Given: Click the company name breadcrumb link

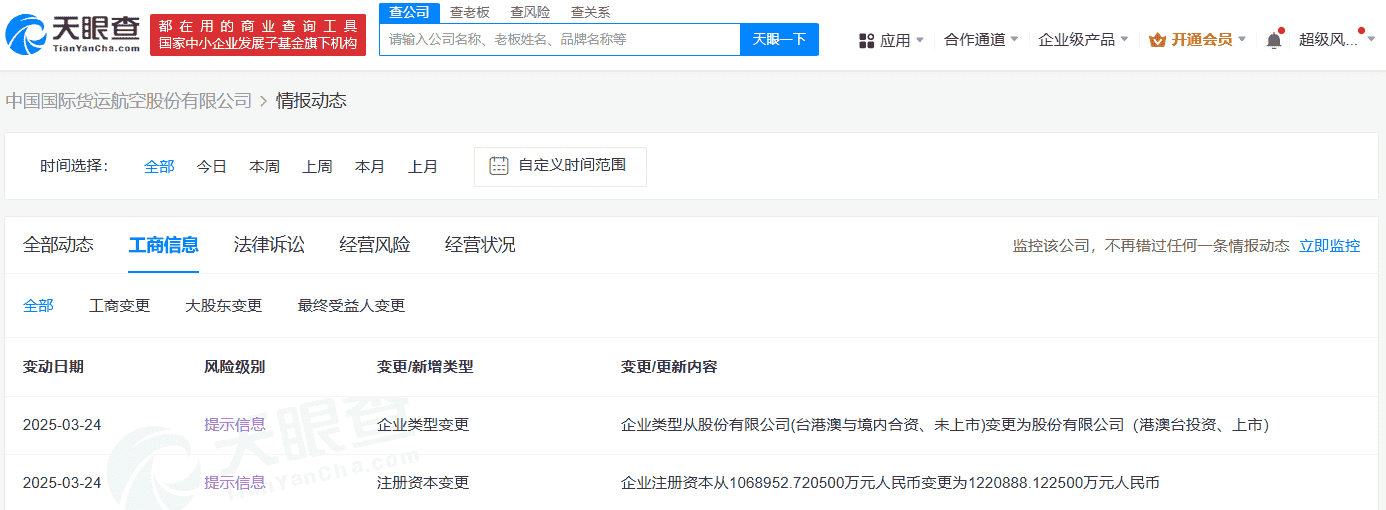Looking at the screenshot, I should click(129, 101).
